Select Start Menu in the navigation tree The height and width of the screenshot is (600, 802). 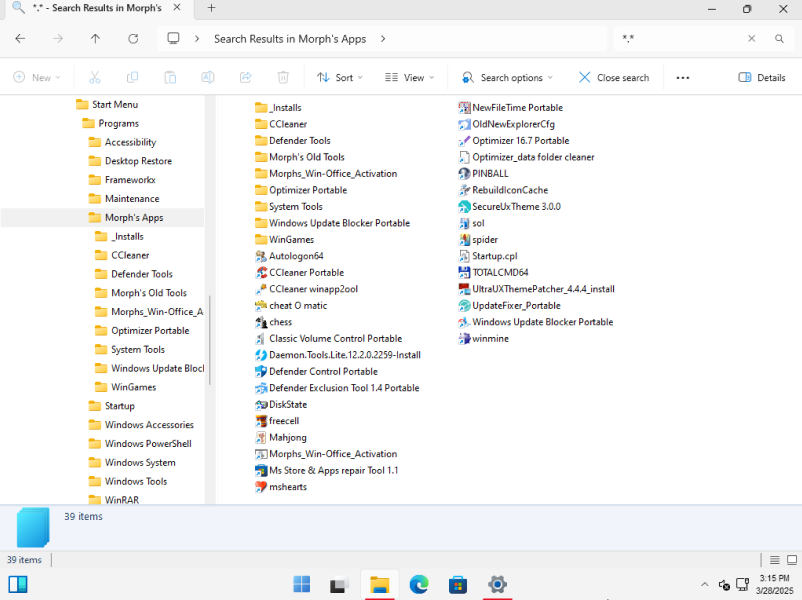click(115, 105)
